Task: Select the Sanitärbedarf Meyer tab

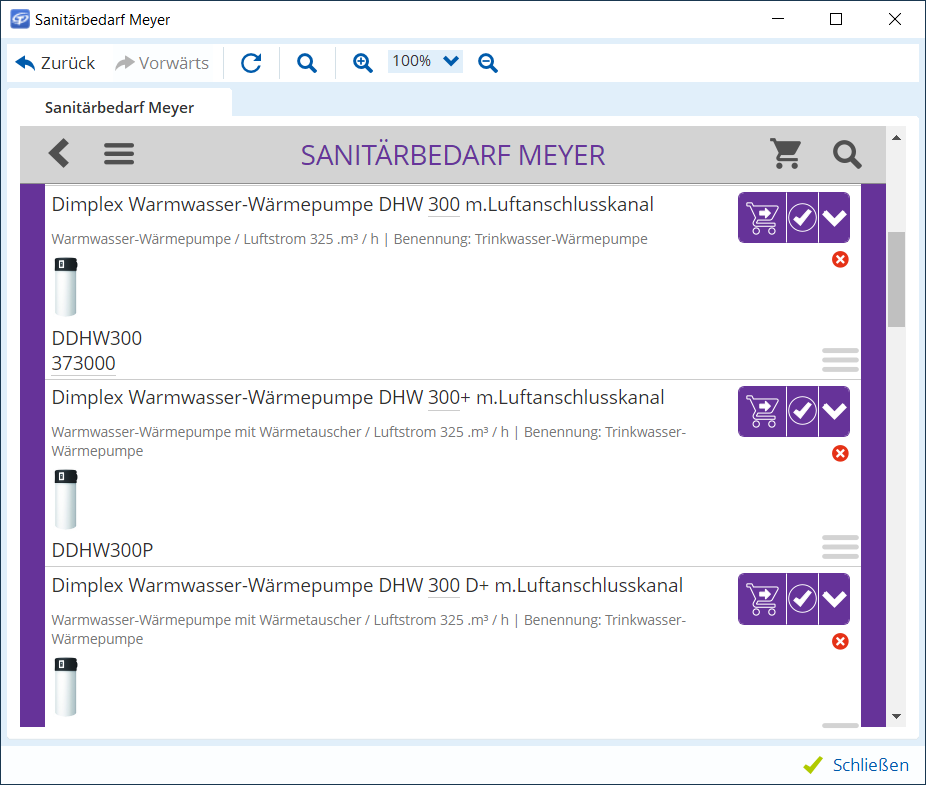Action: tap(119, 107)
